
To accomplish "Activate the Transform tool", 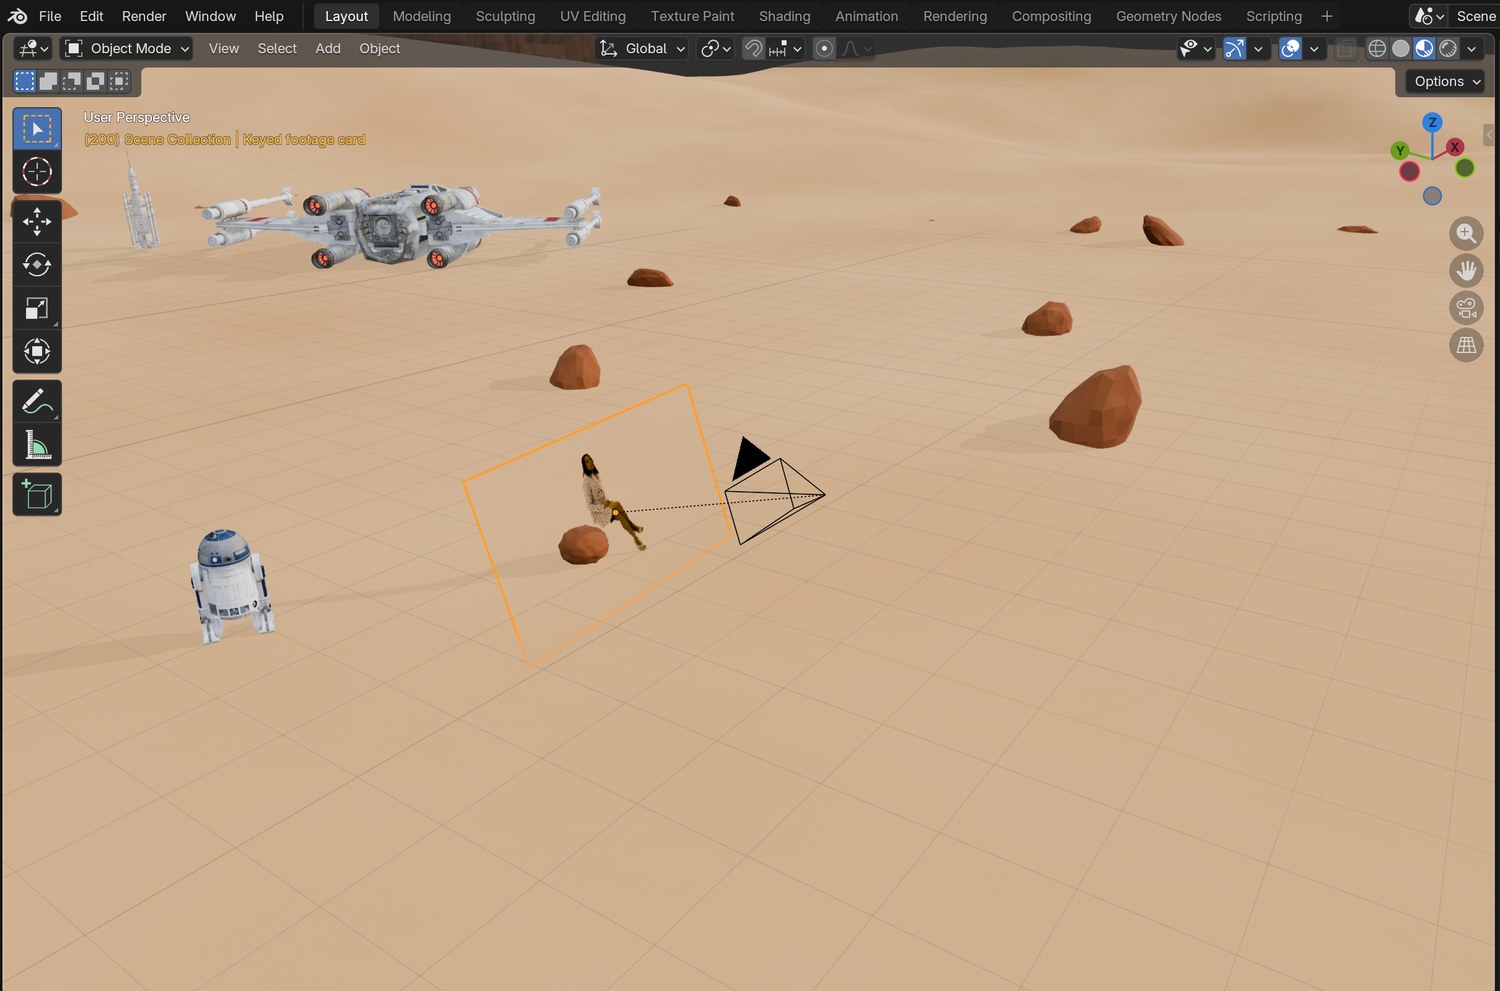I will pyautogui.click(x=37, y=351).
